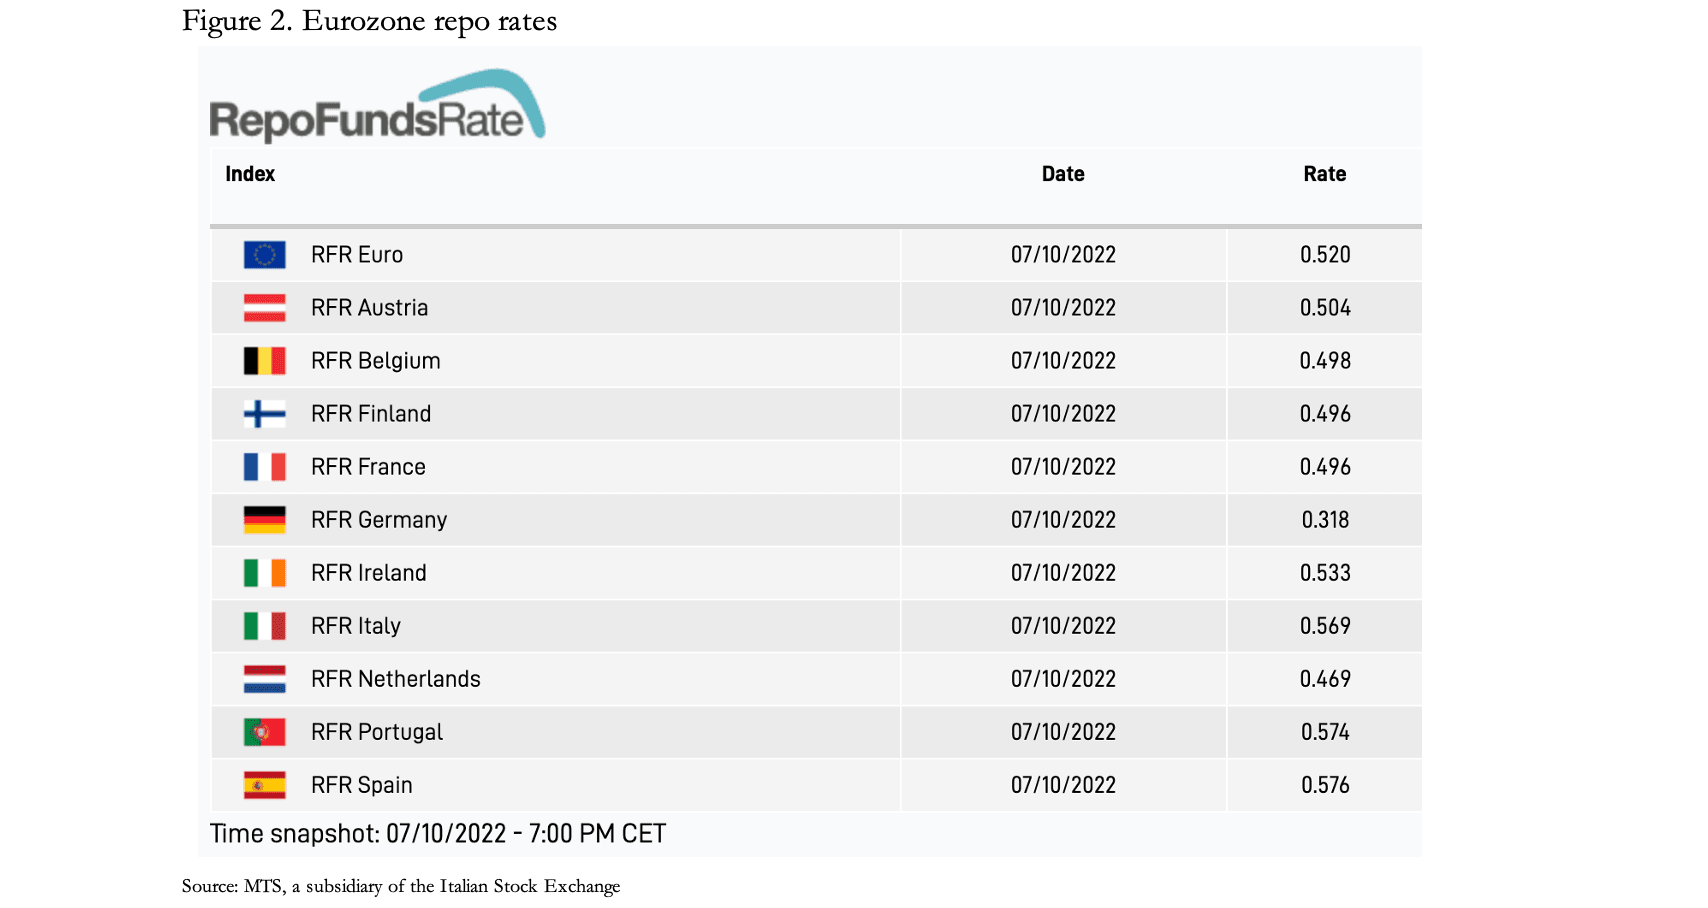The width and height of the screenshot is (1708, 908).
Task: Select the RFR France index name
Action: coord(368,467)
